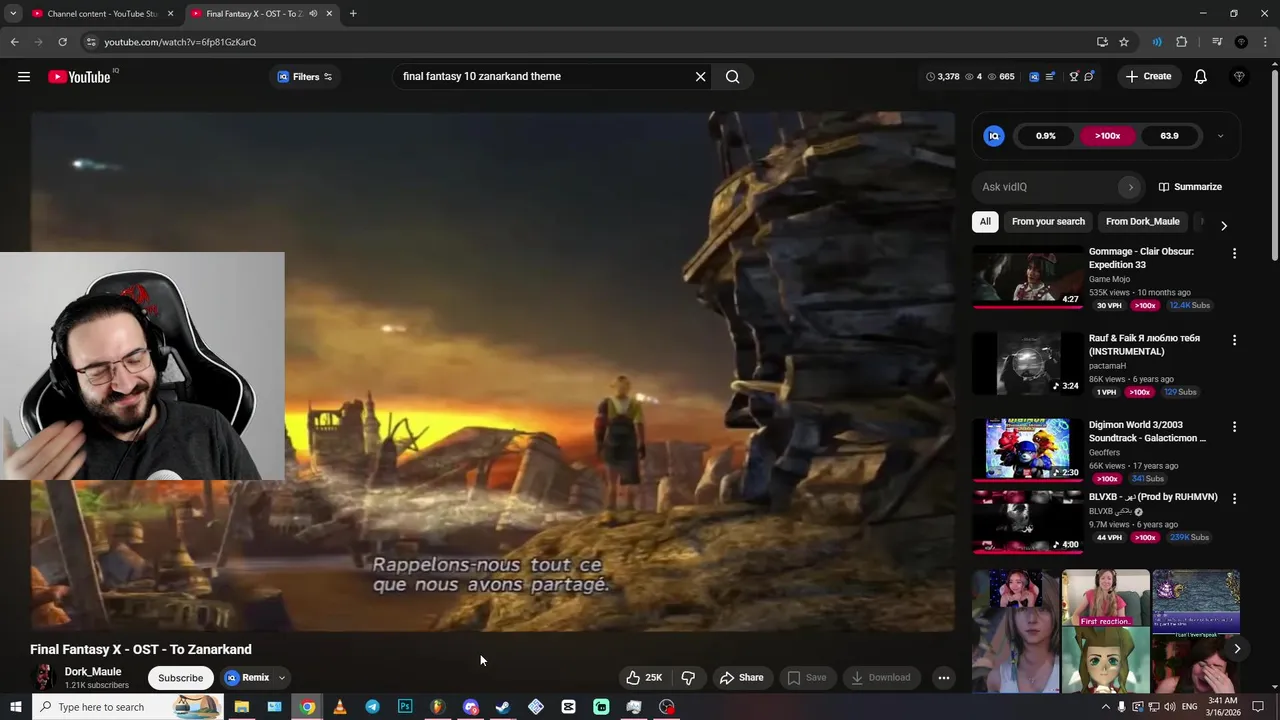
Task: Click the Download button
Action: pyautogui.click(x=881, y=678)
